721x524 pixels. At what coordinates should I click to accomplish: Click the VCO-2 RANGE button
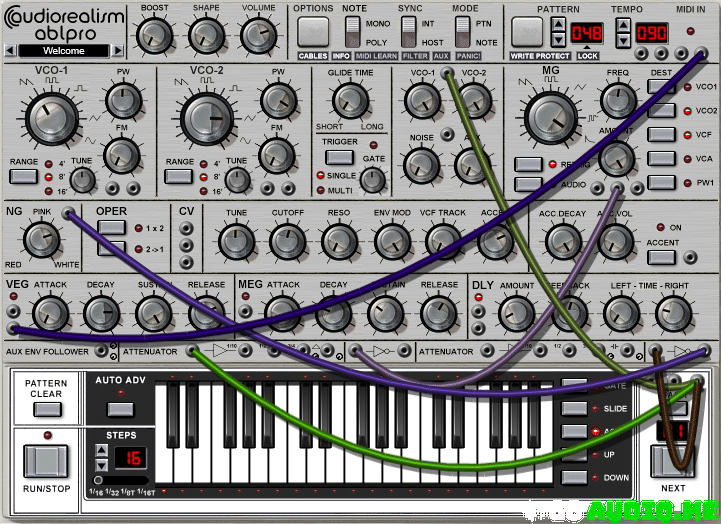click(179, 177)
